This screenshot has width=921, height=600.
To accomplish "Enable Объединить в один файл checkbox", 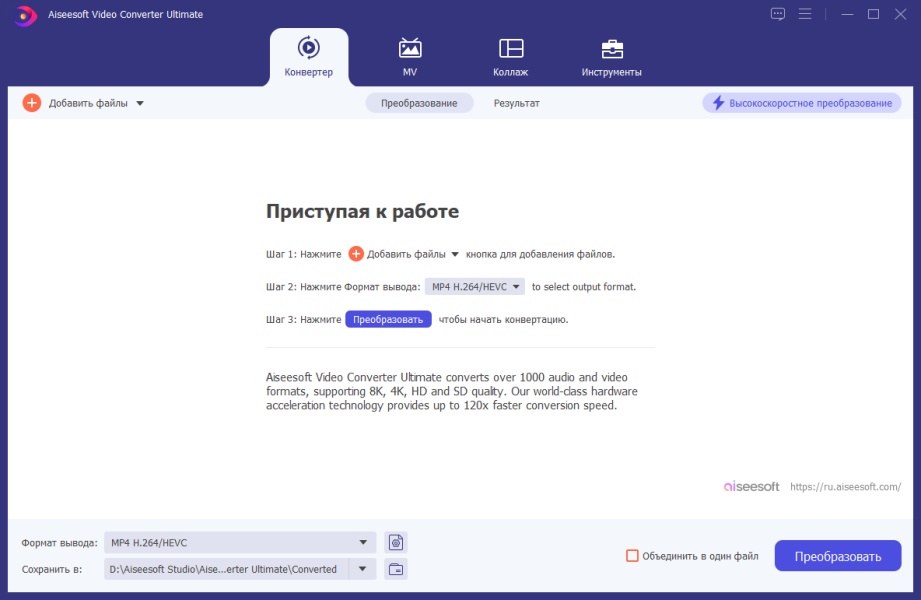I will coord(632,556).
